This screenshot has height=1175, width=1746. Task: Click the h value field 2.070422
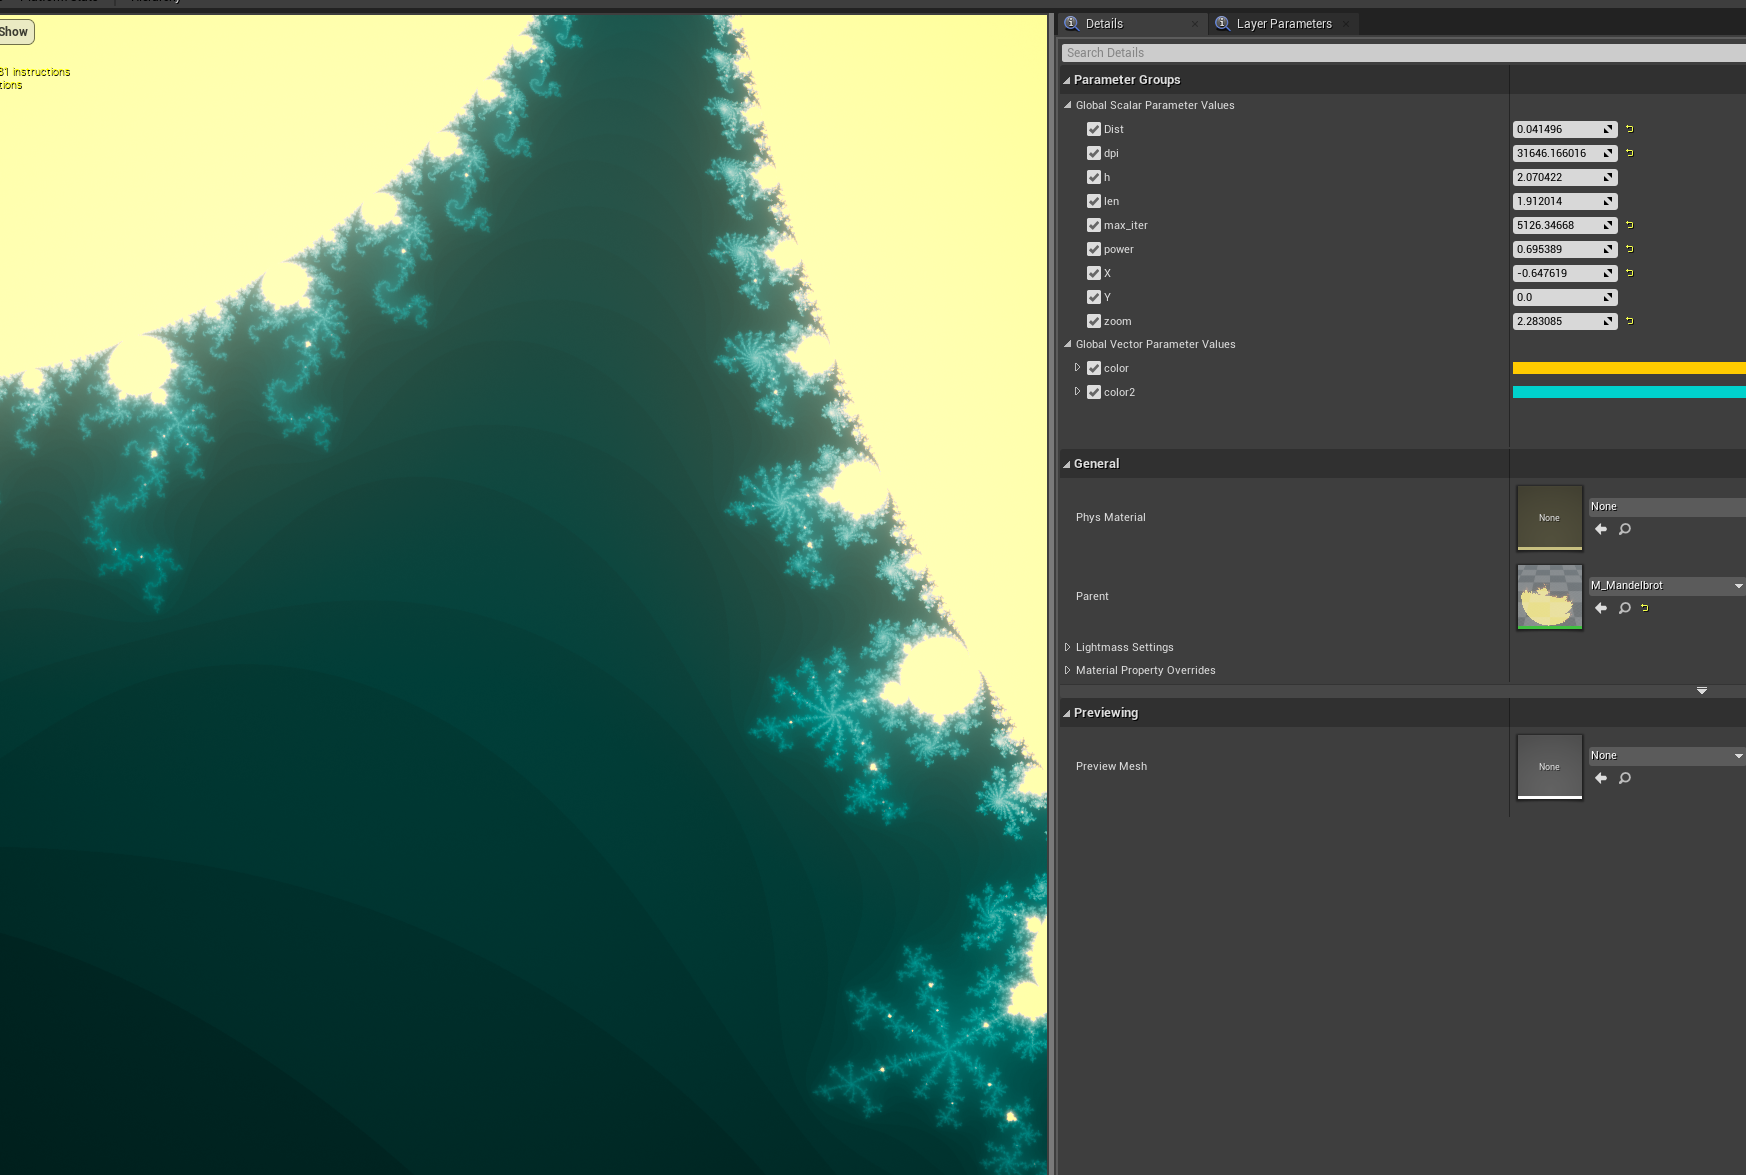1565,177
